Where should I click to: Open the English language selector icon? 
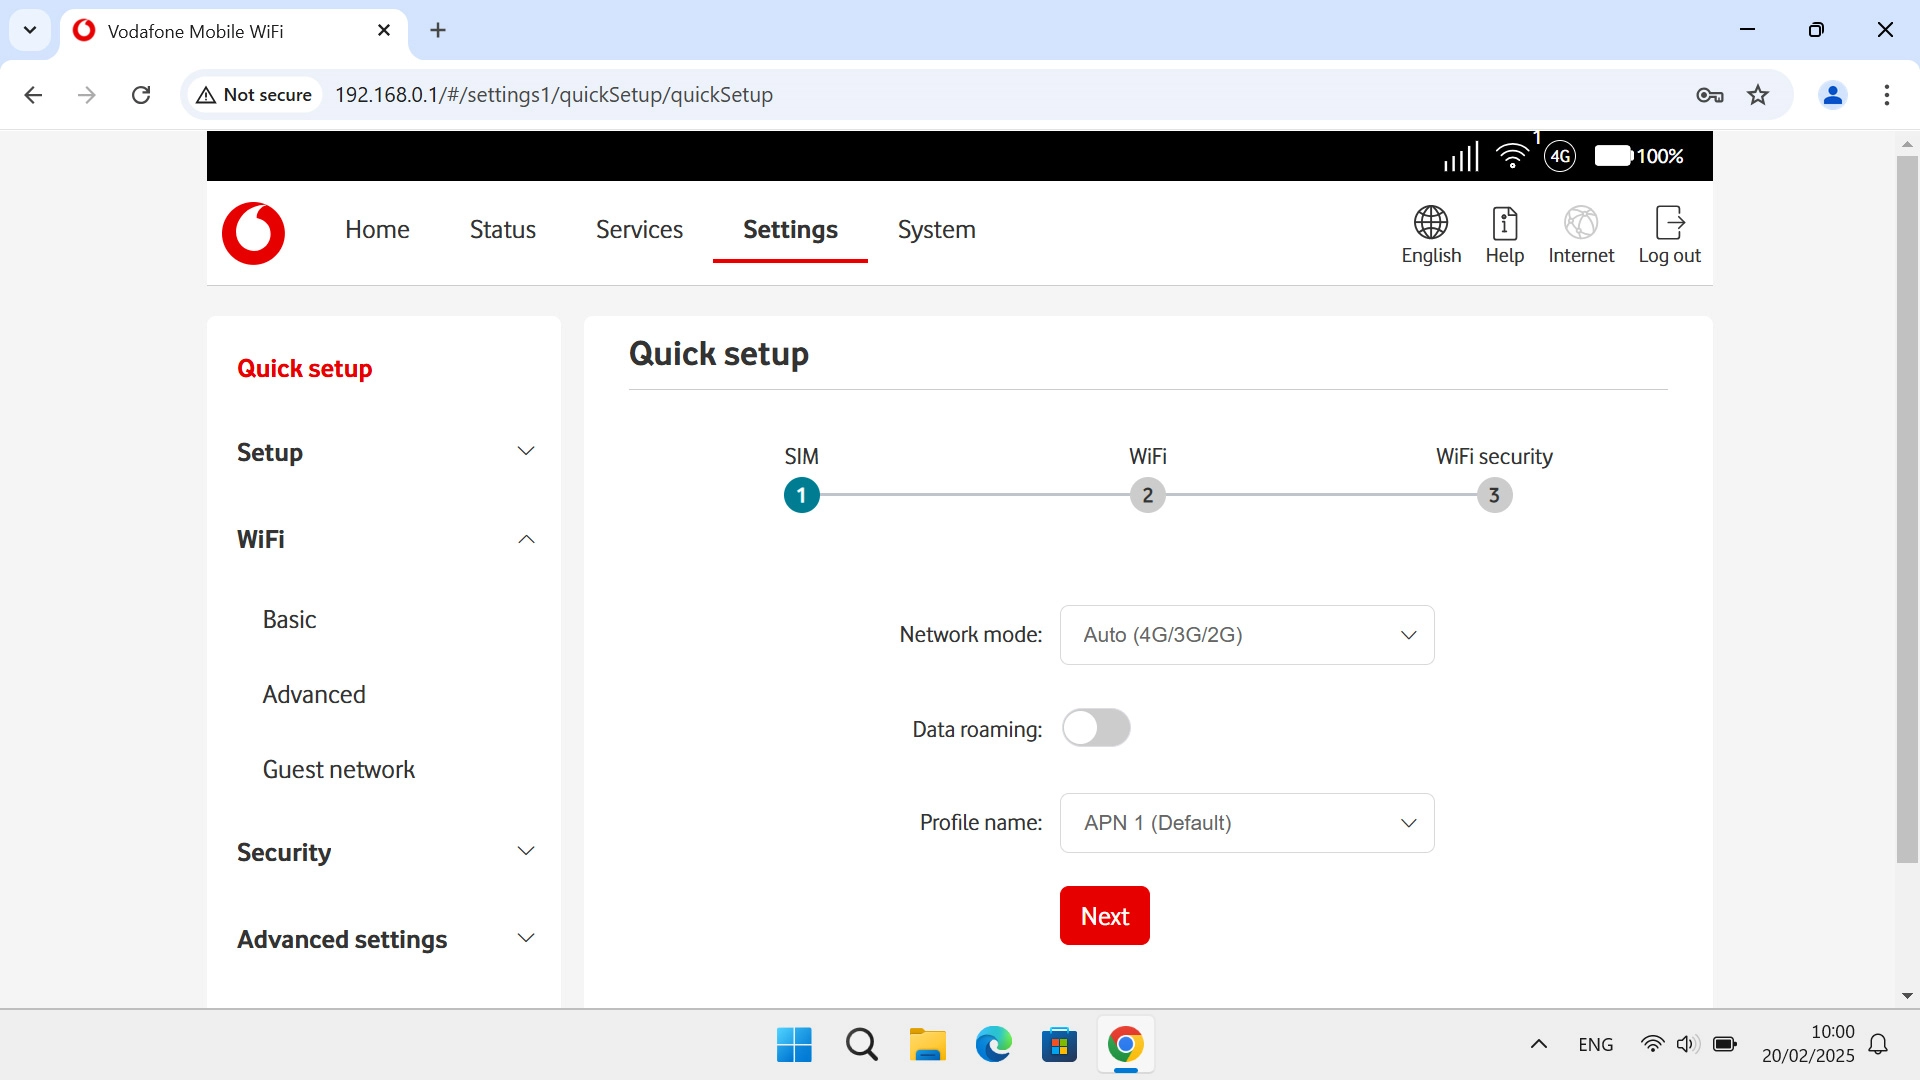coord(1430,222)
